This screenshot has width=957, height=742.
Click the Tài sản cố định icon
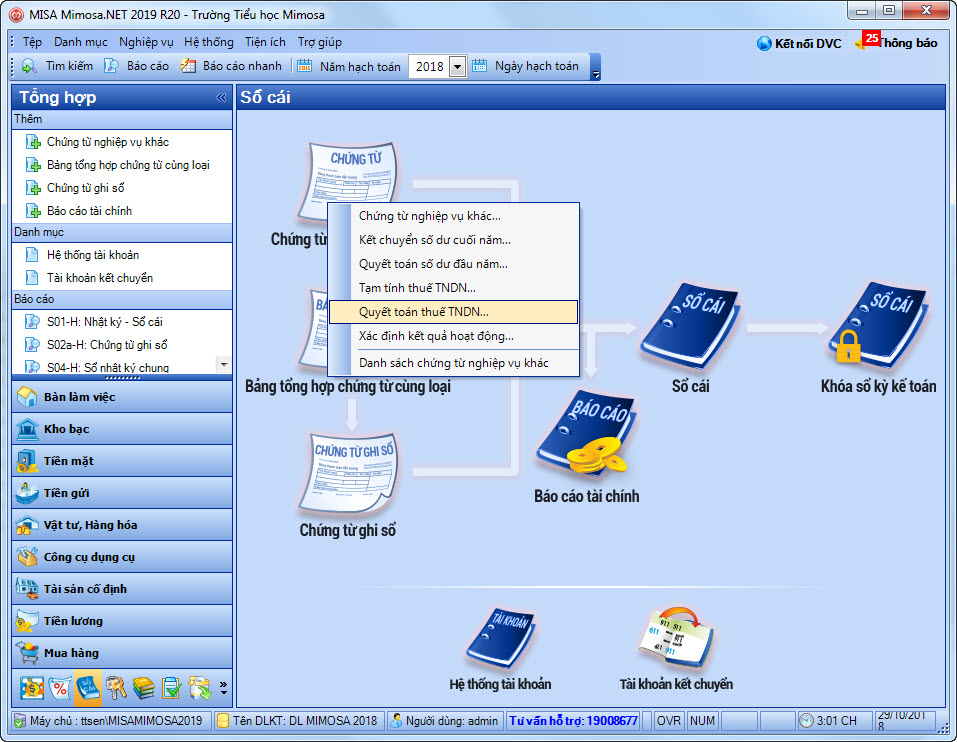click(x=27, y=589)
